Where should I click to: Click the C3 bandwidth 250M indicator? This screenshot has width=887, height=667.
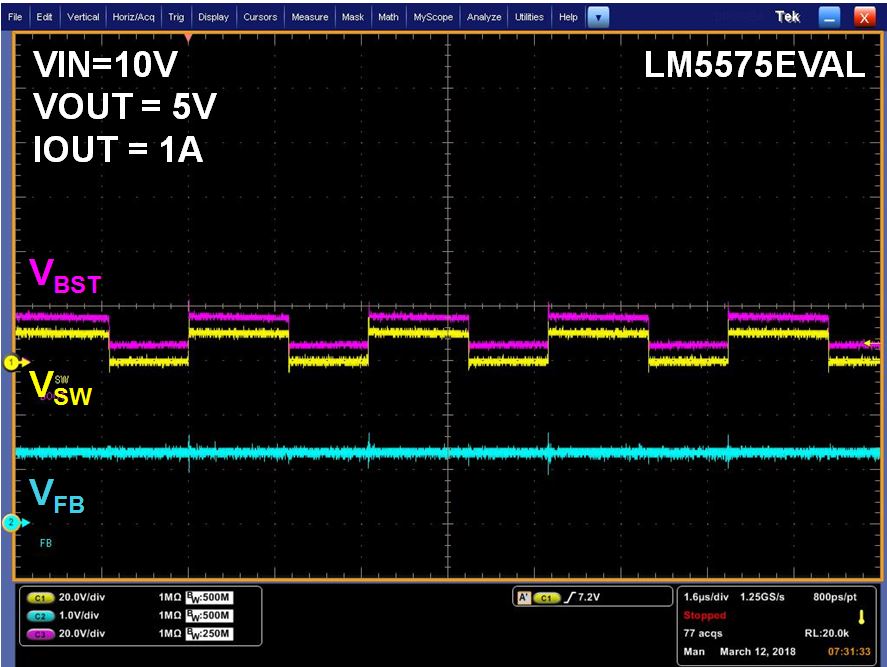tap(209, 634)
